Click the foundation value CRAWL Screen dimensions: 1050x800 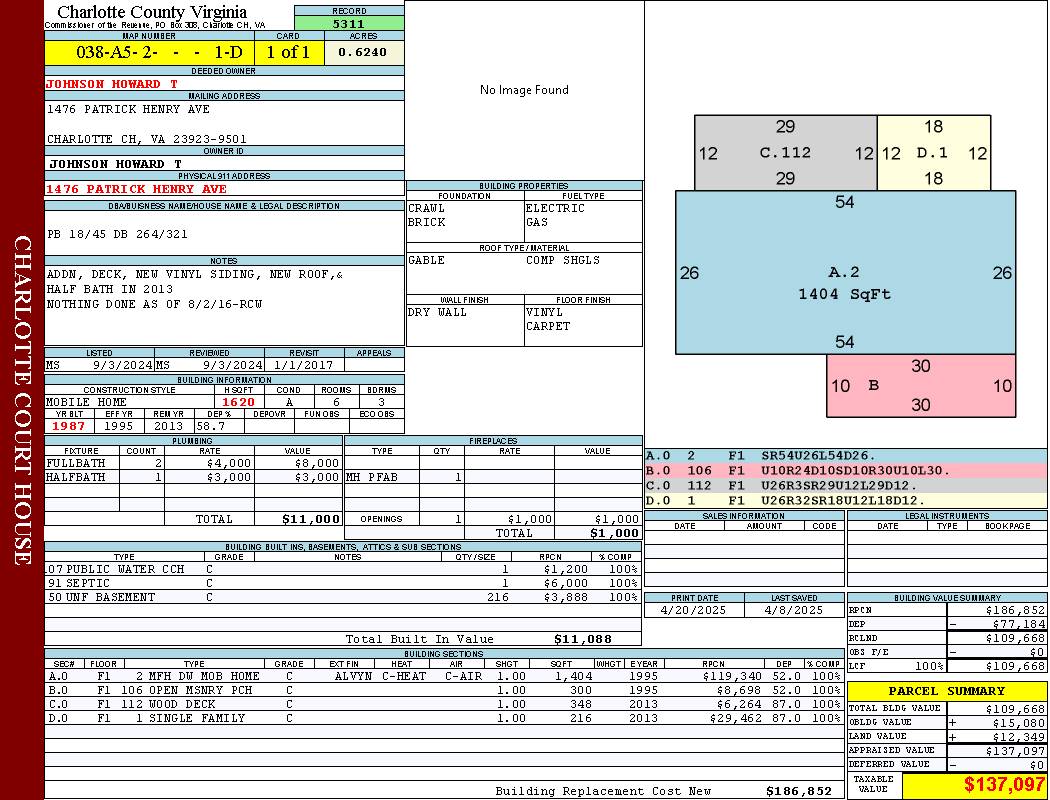(427, 208)
